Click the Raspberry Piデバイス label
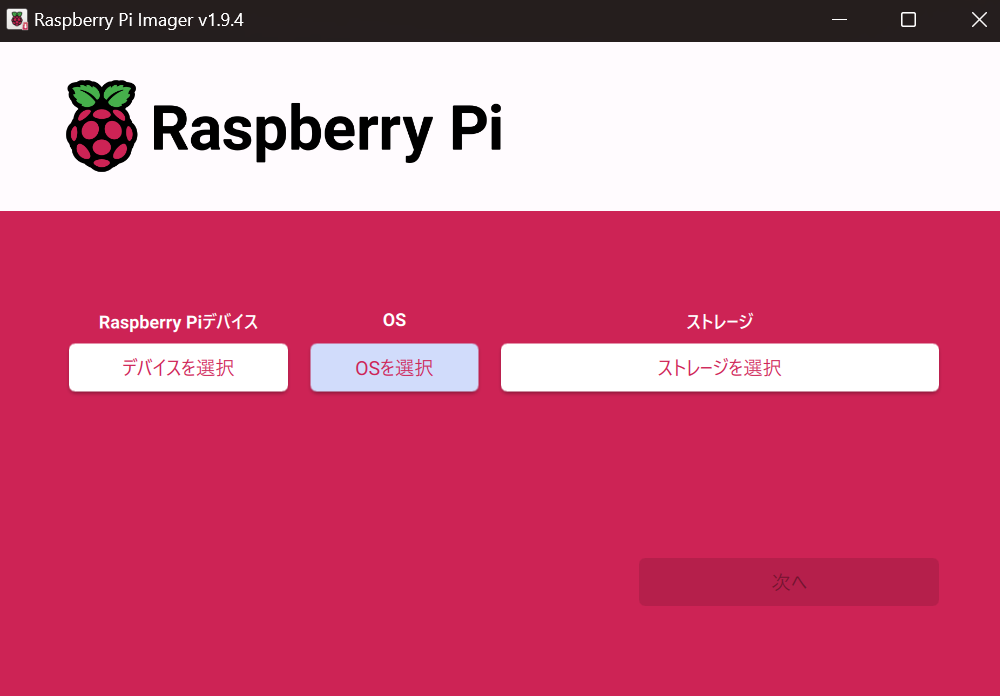 [178, 322]
